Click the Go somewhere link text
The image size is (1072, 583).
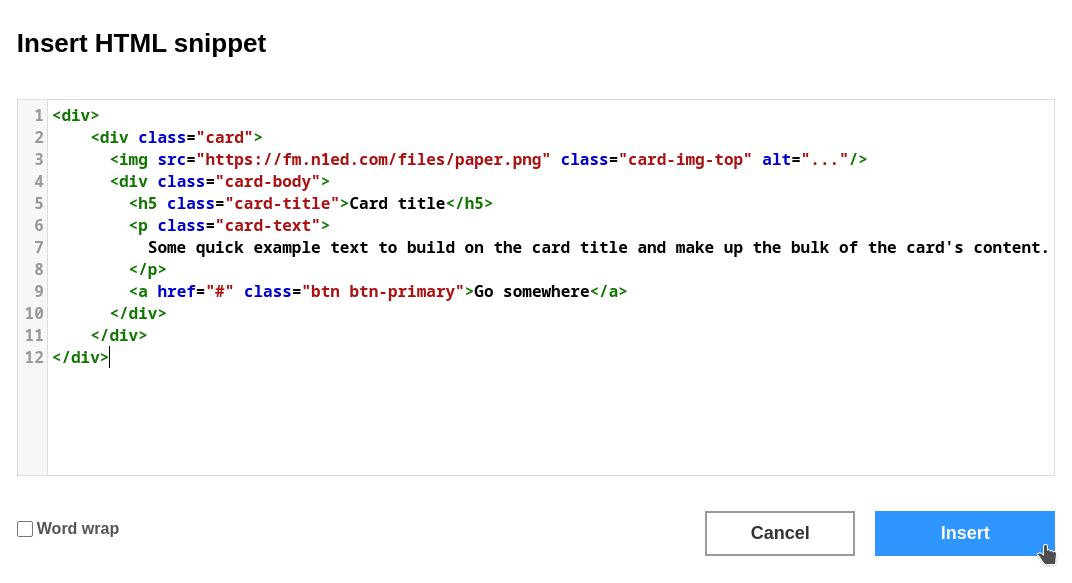pos(531,291)
